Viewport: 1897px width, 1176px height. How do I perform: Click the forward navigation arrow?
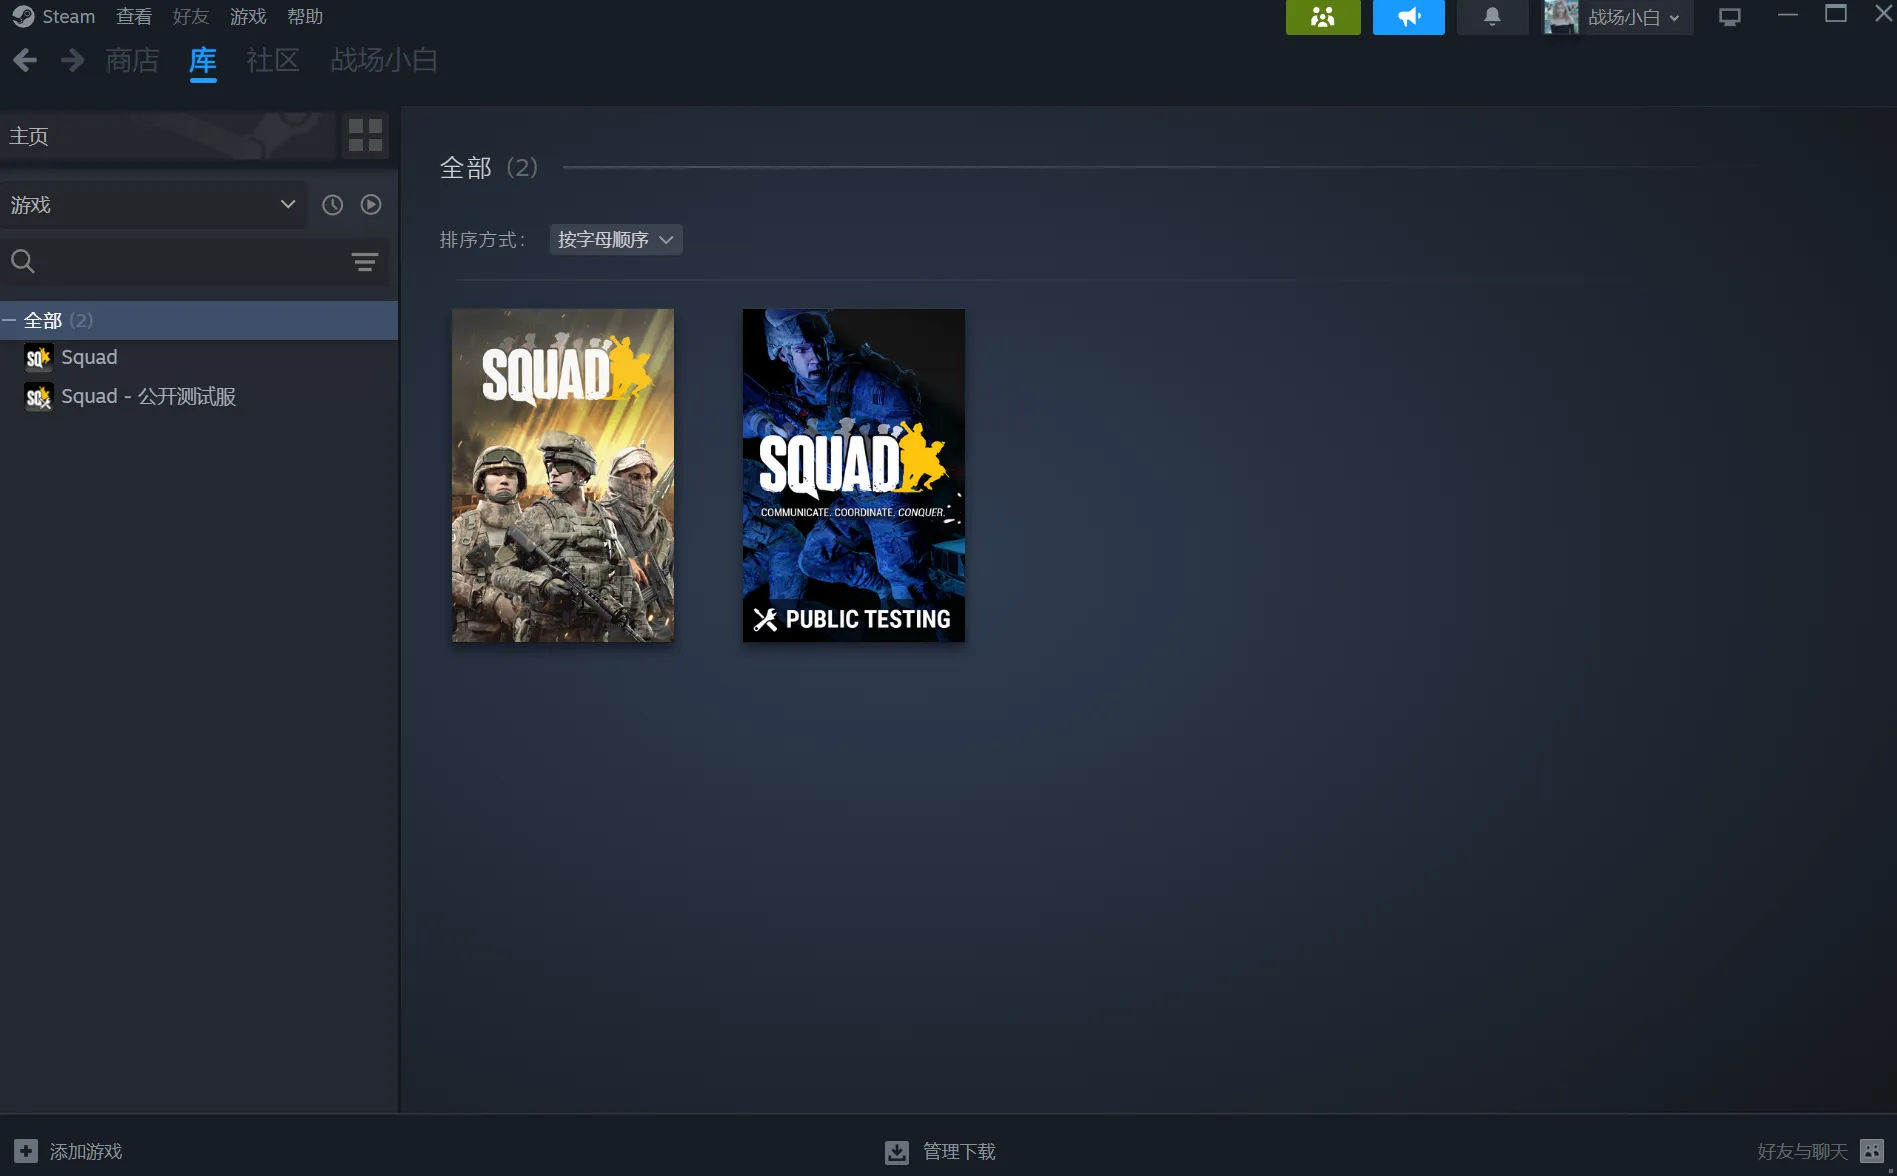(72, 61)
